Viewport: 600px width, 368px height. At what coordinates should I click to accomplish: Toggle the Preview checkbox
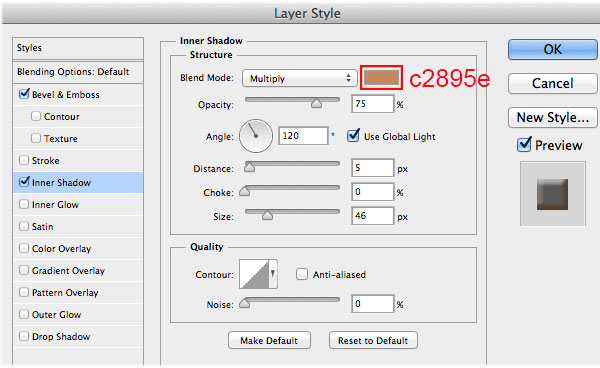[x=524, y=145]
